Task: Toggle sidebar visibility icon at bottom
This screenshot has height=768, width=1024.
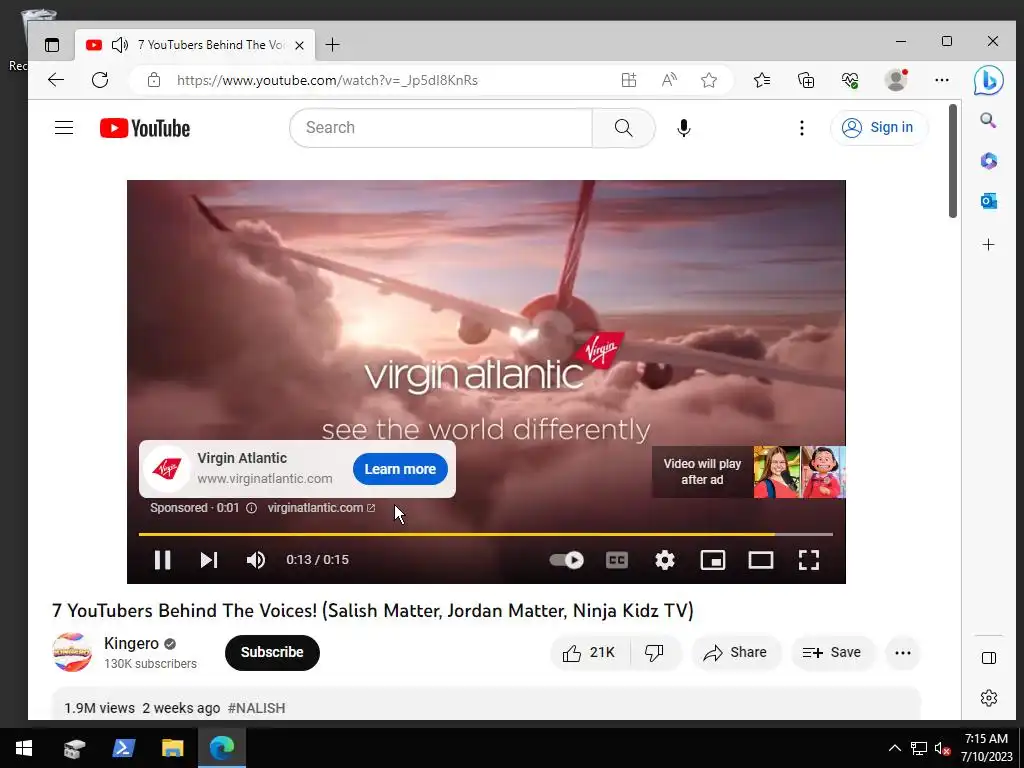Action: coord(989,658)
